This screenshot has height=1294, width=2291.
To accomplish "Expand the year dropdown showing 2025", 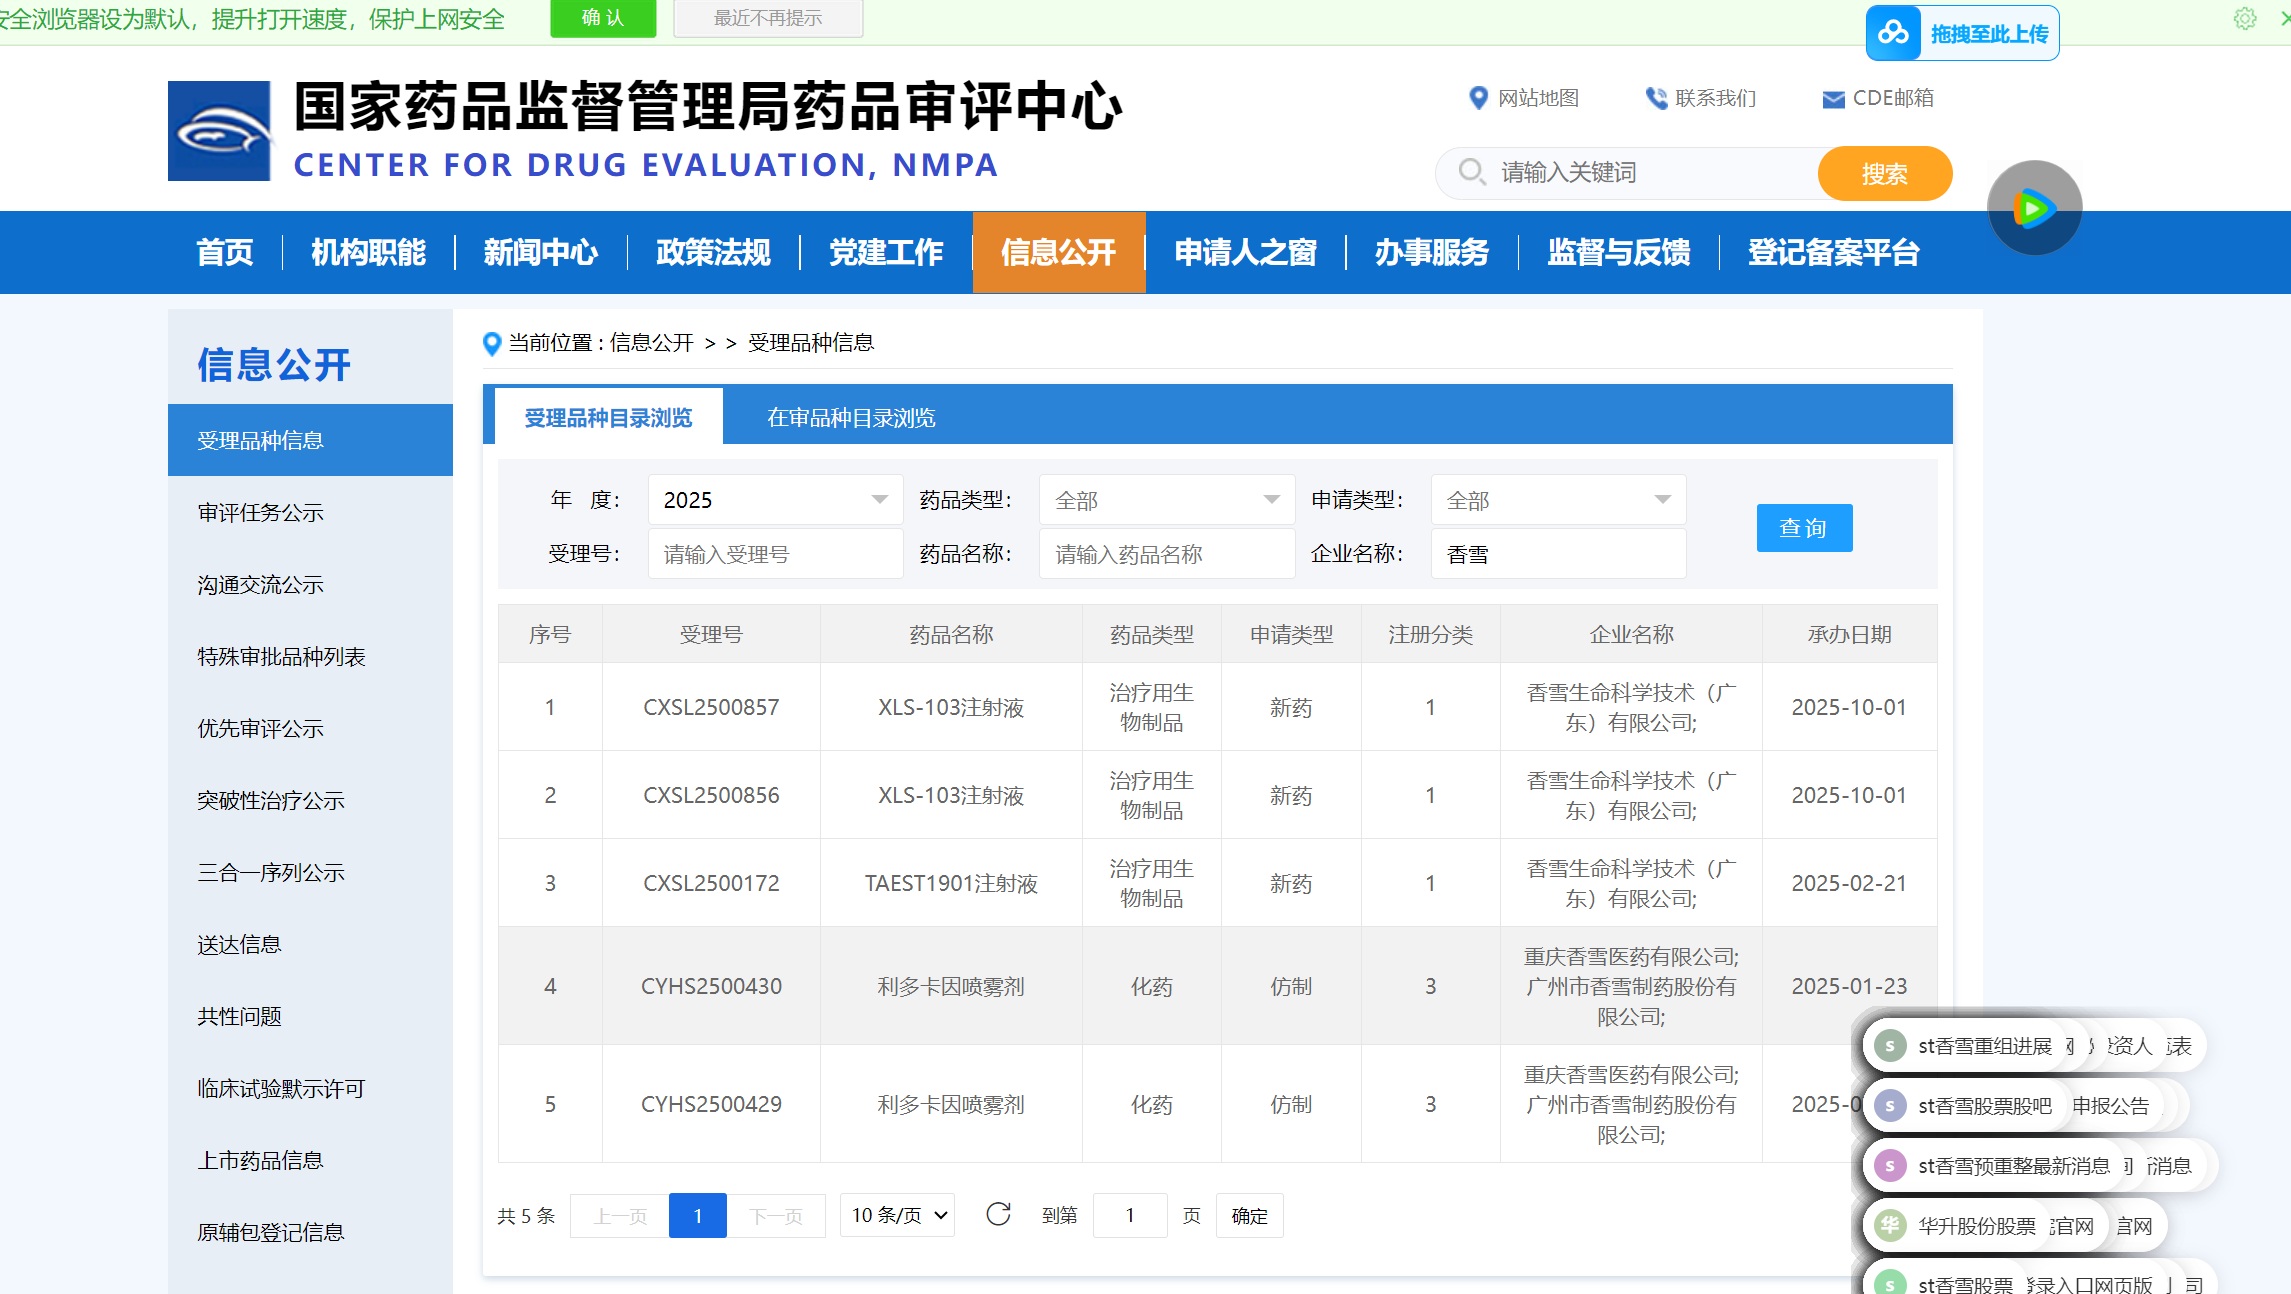I will coord(775,500).
